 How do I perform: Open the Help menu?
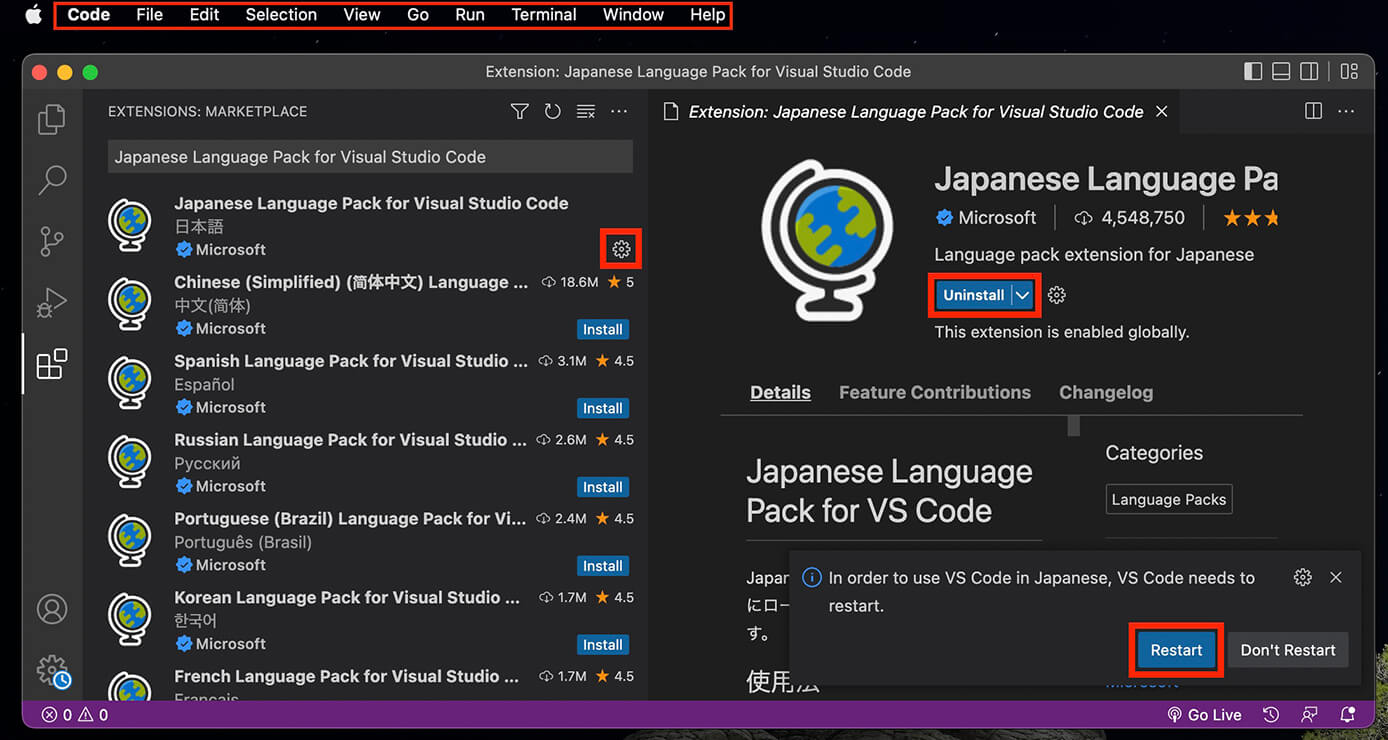click(707, 15)
